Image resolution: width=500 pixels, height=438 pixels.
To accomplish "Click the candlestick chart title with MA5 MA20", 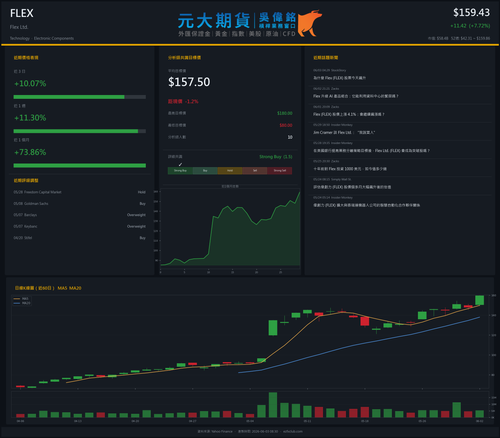I will (x=48, y=288).
